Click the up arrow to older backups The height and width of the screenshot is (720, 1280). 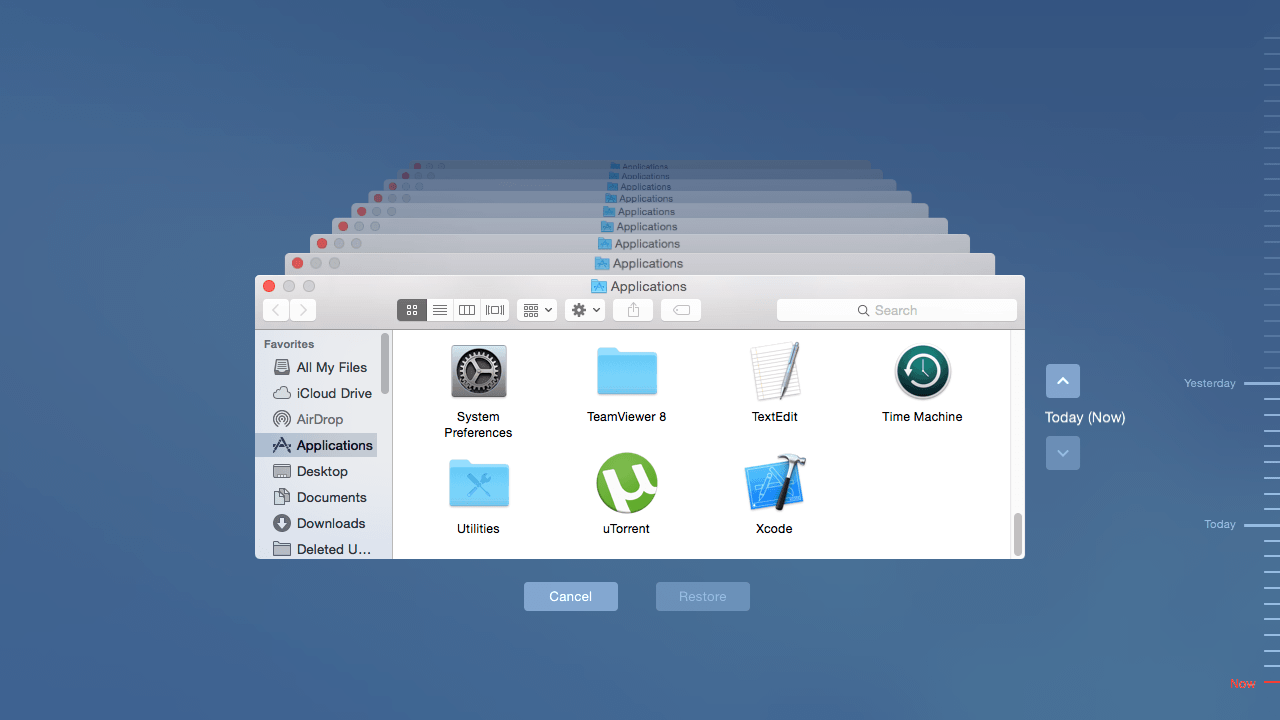click(x=1062, y=381)
